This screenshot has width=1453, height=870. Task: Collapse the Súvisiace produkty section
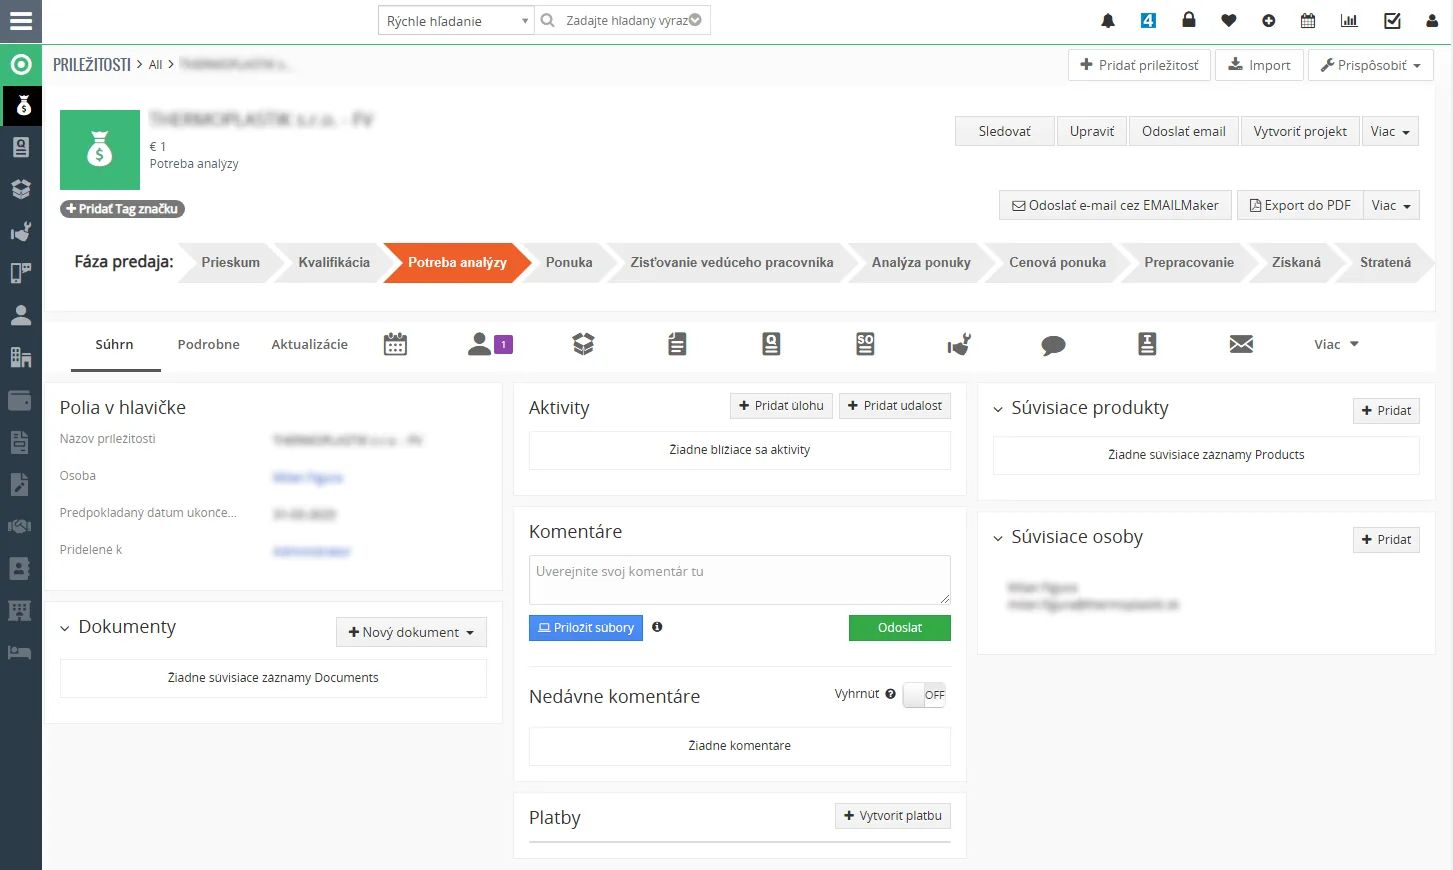(998, 409)
